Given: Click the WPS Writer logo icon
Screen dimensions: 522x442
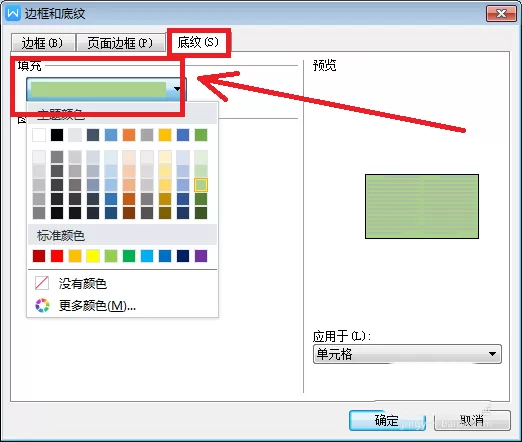Looking at the screenshot, I should 13,14.
